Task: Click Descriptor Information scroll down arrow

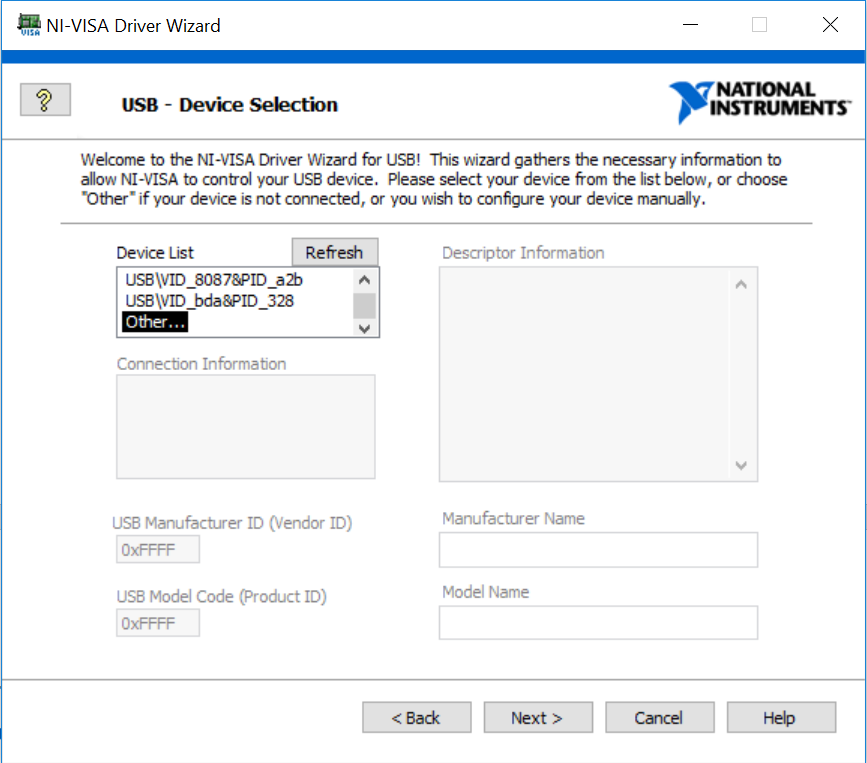Action: pyautogui.click(x=740, y=465)
